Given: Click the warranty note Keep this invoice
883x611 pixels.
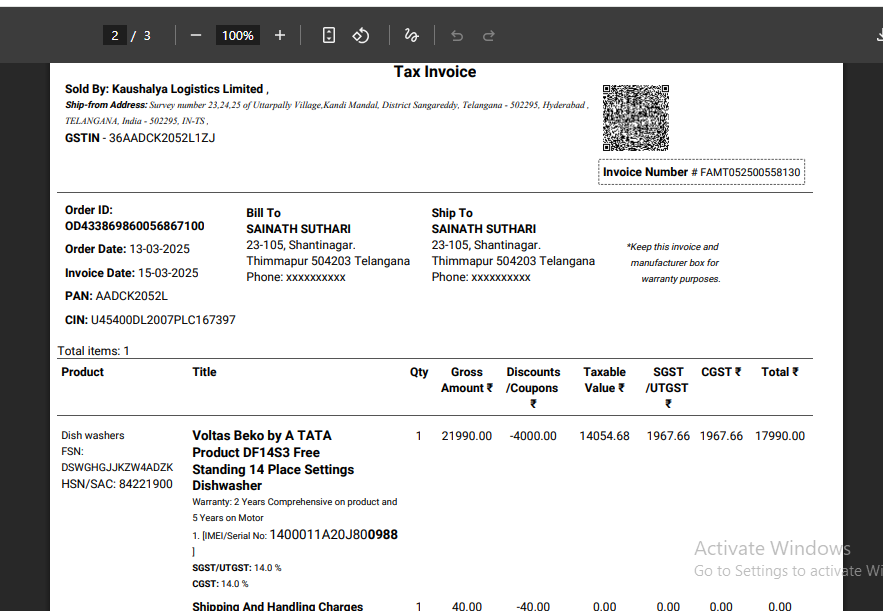Looking at the screenshot, I should pyautogui.click(x=673, y=262).
